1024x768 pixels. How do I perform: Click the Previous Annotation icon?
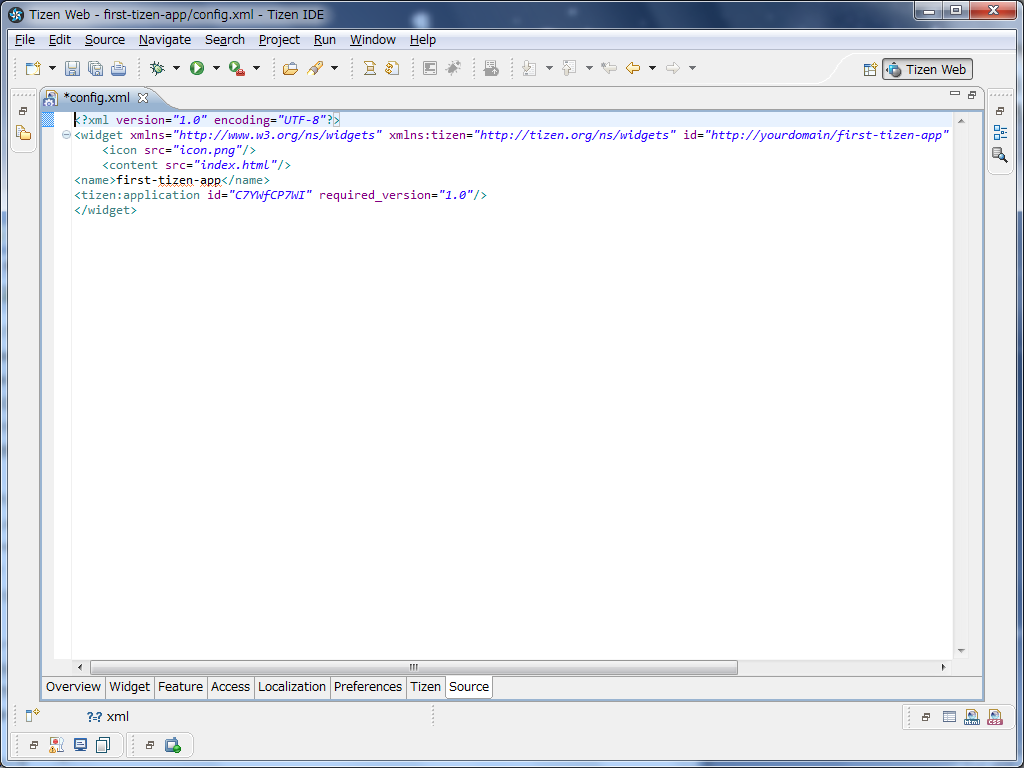569,68
